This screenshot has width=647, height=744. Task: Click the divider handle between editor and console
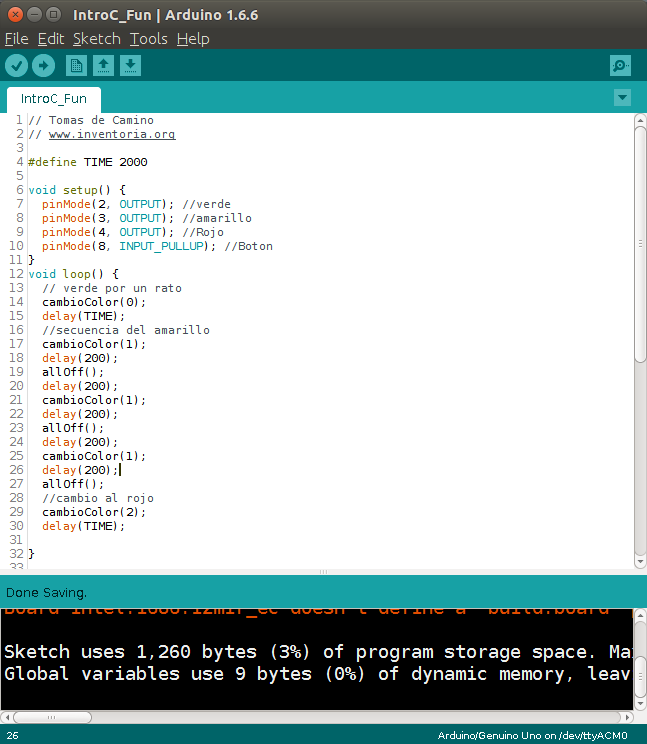[x=324, y=572]
